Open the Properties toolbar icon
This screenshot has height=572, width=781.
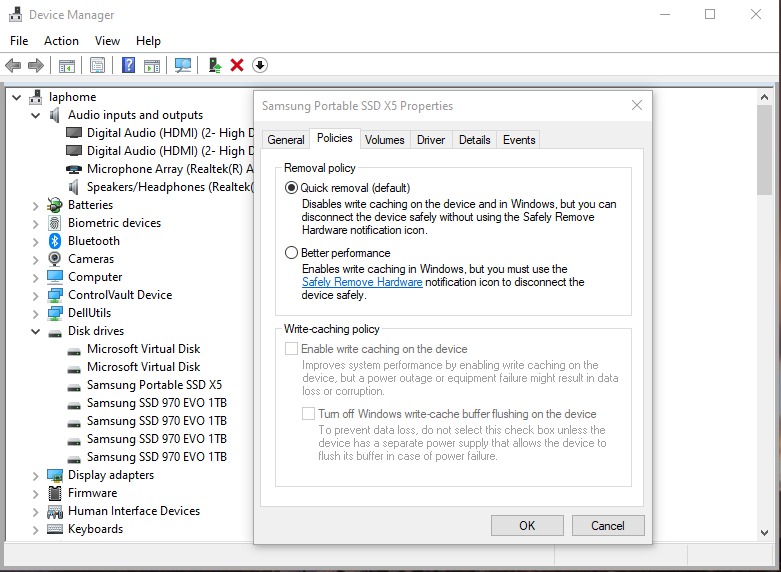point(98,65)
